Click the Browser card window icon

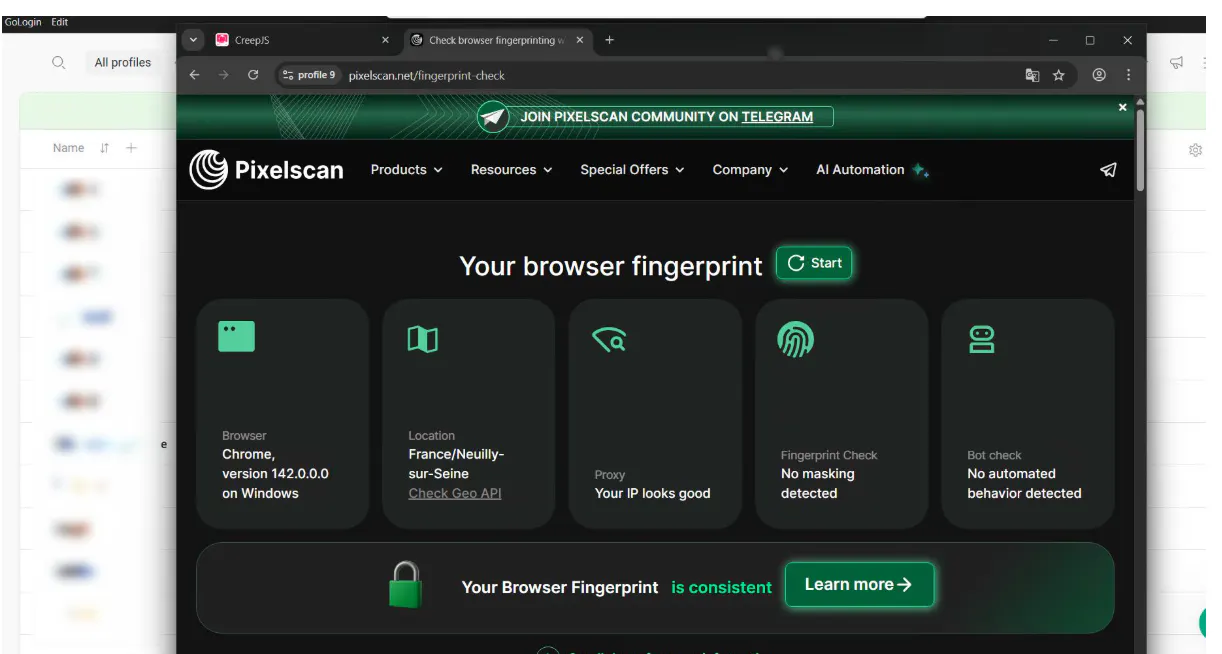[x=236, y=336]
